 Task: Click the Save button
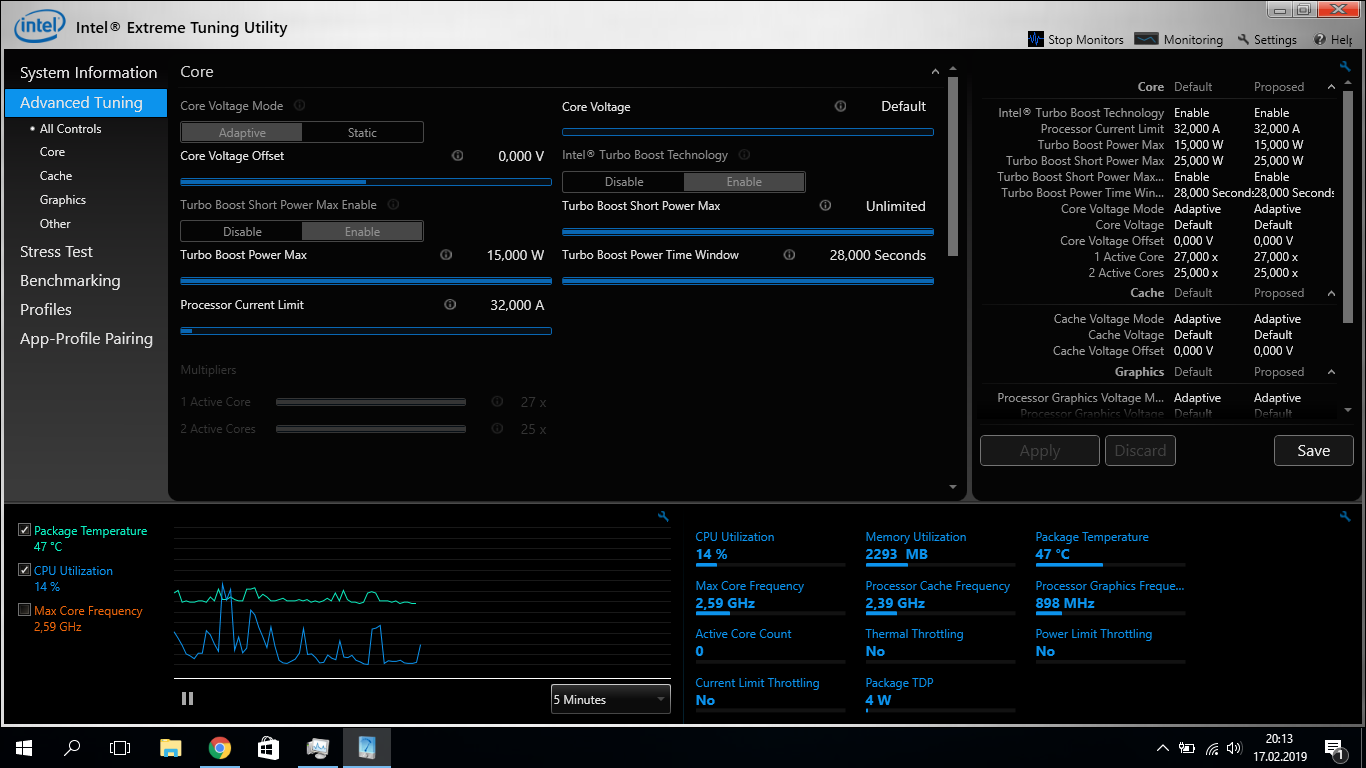[x=1313, y=450]
